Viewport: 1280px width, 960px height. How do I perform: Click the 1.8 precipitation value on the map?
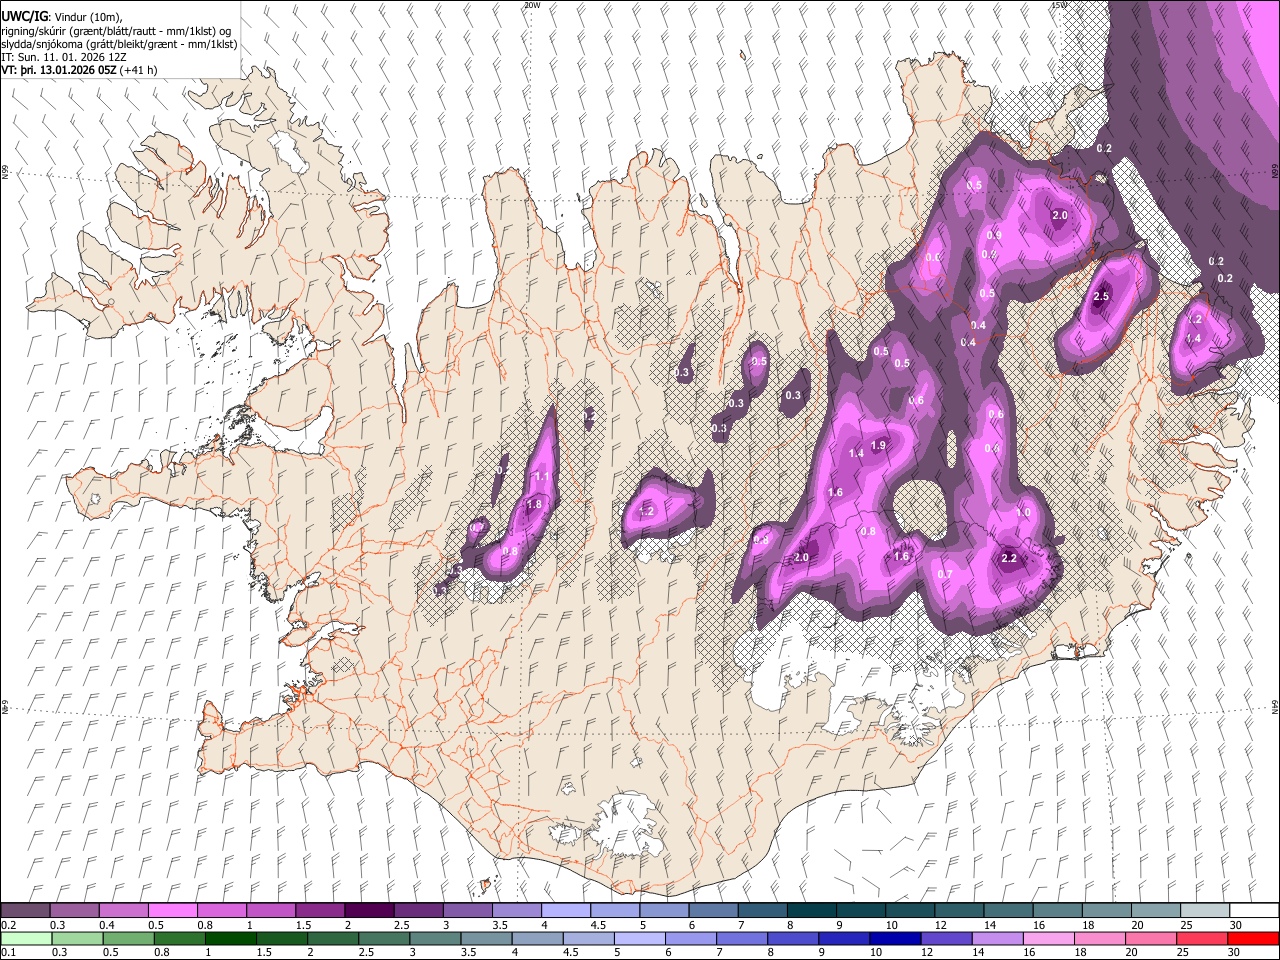coord(534,505)
